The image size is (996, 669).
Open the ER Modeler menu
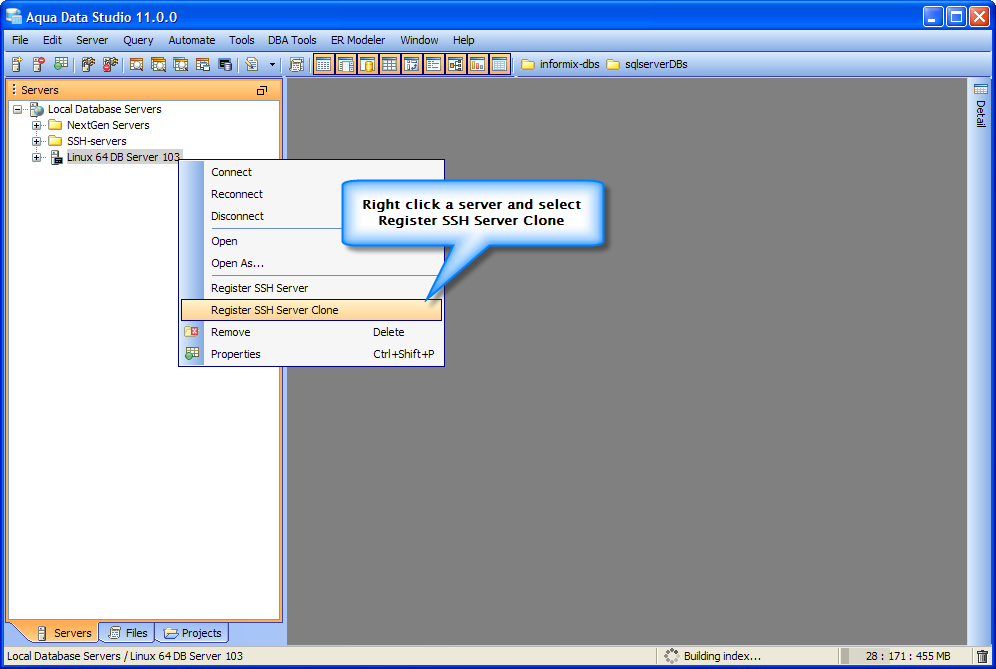358,40
